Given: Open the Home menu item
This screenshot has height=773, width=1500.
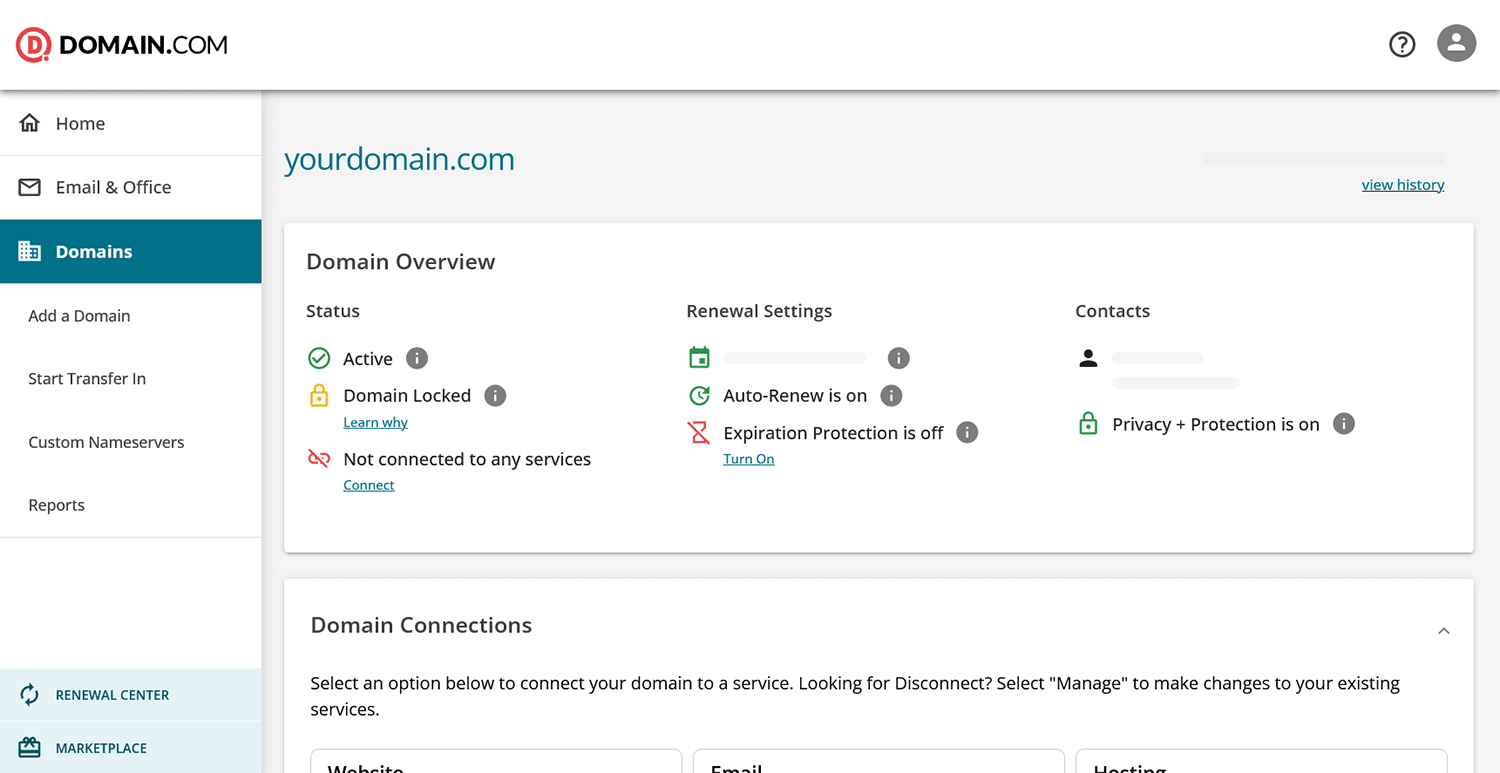Looking at the screenshot, I should point(131,123).
